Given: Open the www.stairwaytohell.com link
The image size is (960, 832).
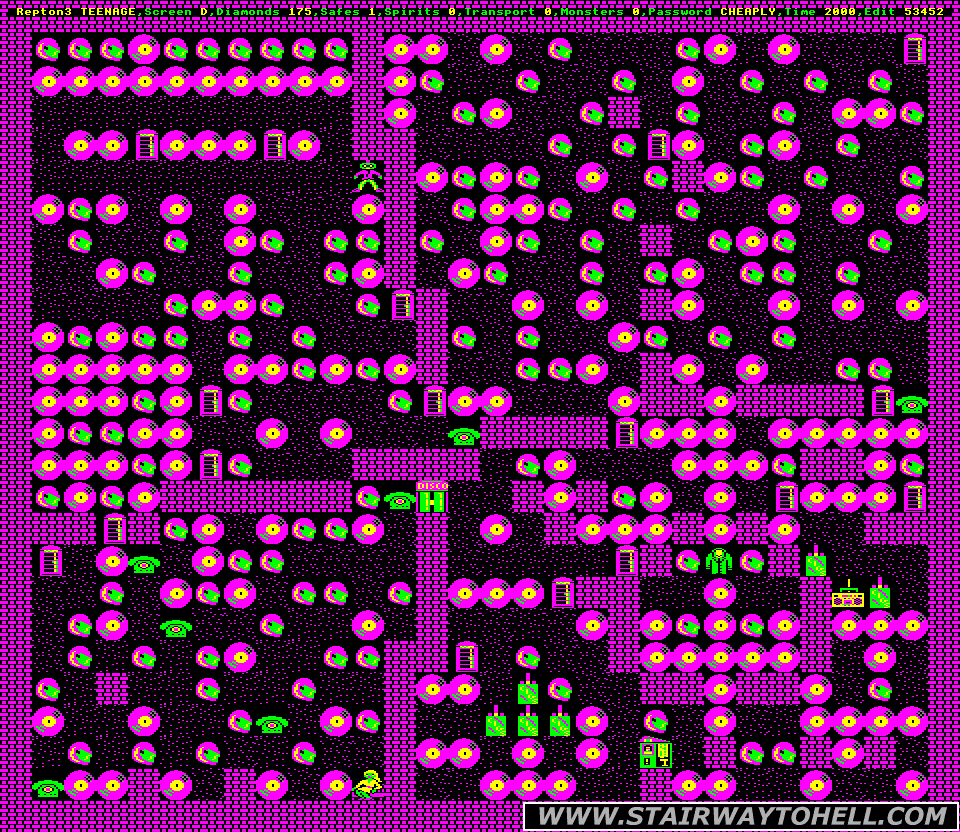Looking at the screenshot, I should (740, 816).
